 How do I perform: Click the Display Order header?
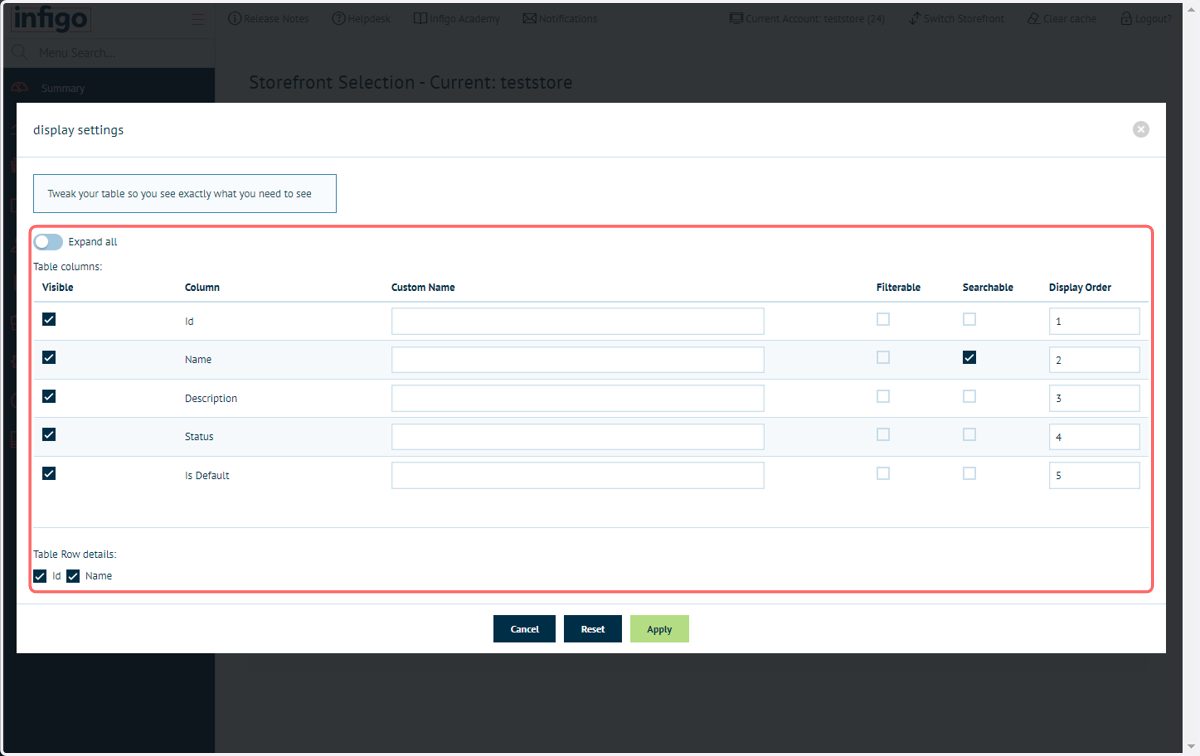pyautogui.click(x=1080, y=287)
